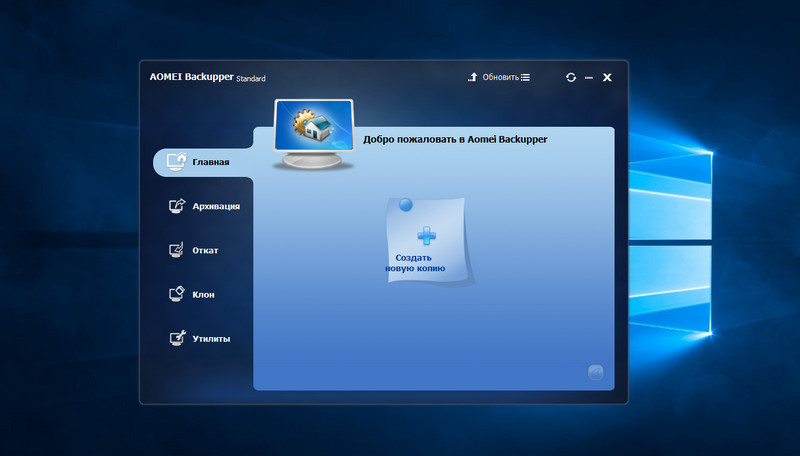Click the Откат restore icon
Screen dimensions: 800x456
[177, 250]
